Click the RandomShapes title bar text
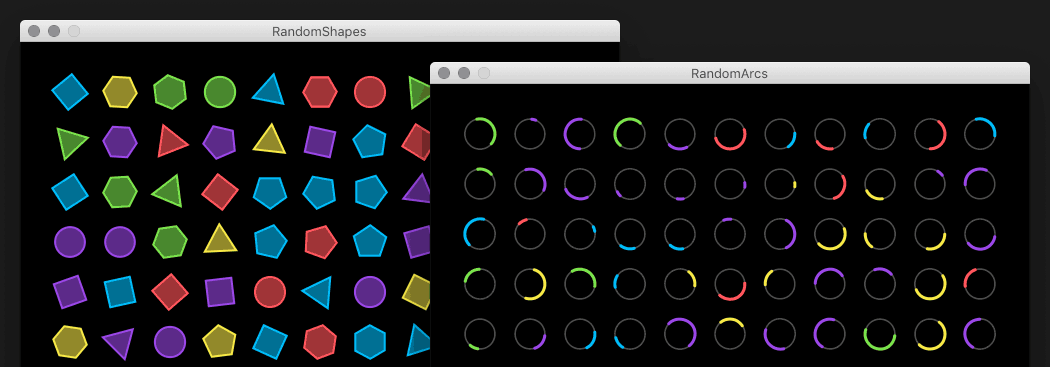Screen dimensions: 1050x367 click(x=319, y=31)
